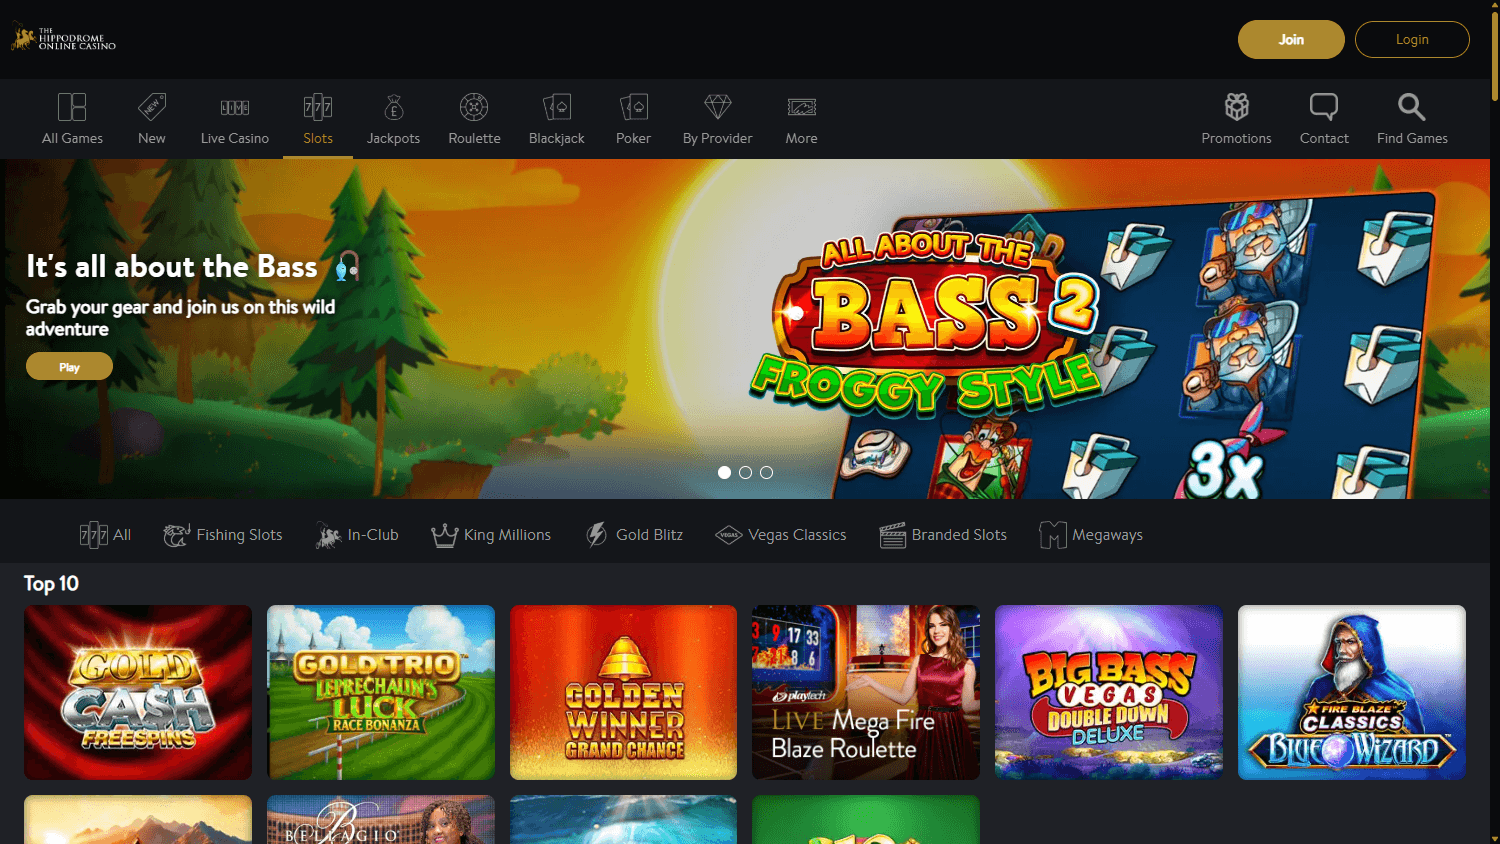
Task: Click the Join button
Action: coord(1291,40)
